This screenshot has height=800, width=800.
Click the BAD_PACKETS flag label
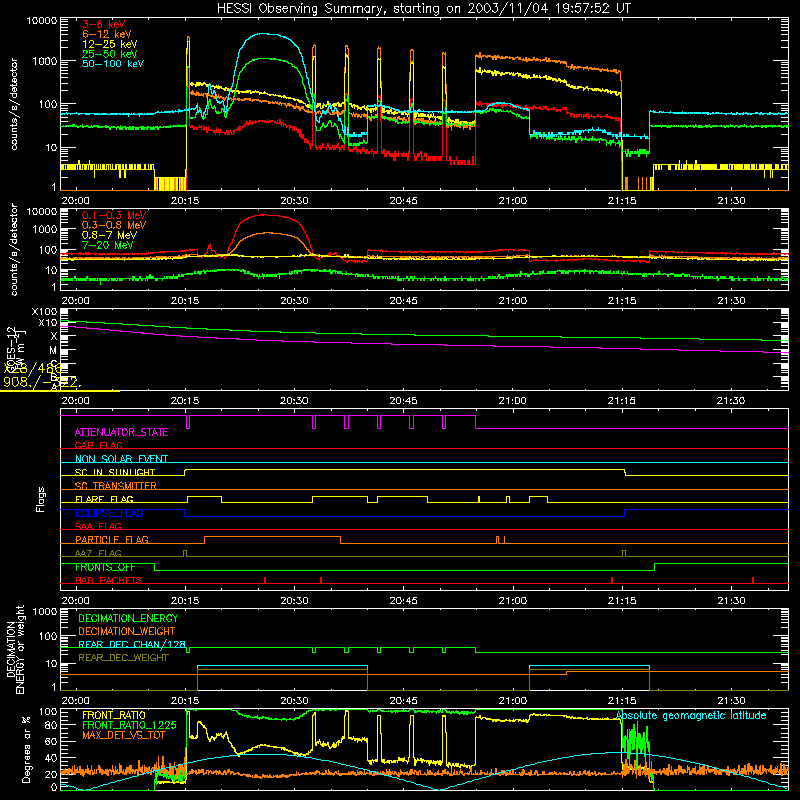coord(109,580)
